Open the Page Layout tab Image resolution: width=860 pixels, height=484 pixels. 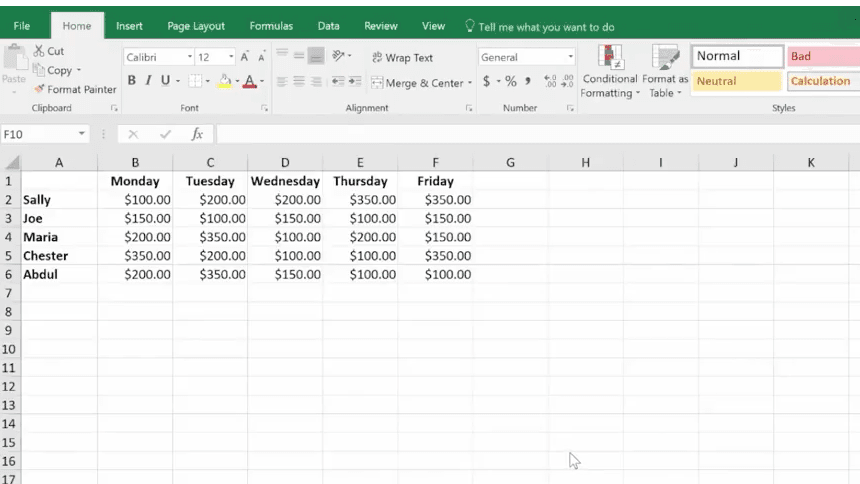pyautogui.click(x=196, y=26)
